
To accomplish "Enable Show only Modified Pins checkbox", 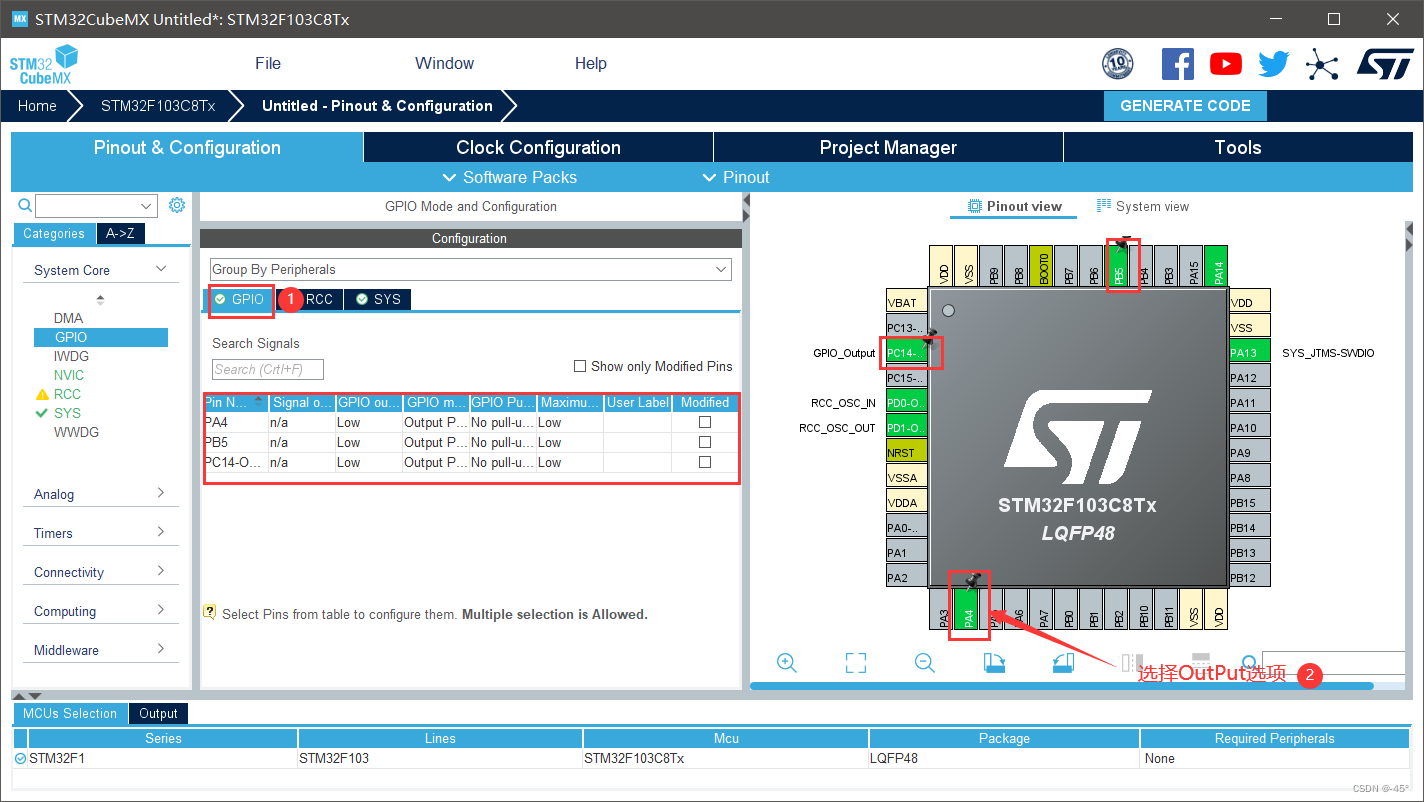I will click(580, 366).
